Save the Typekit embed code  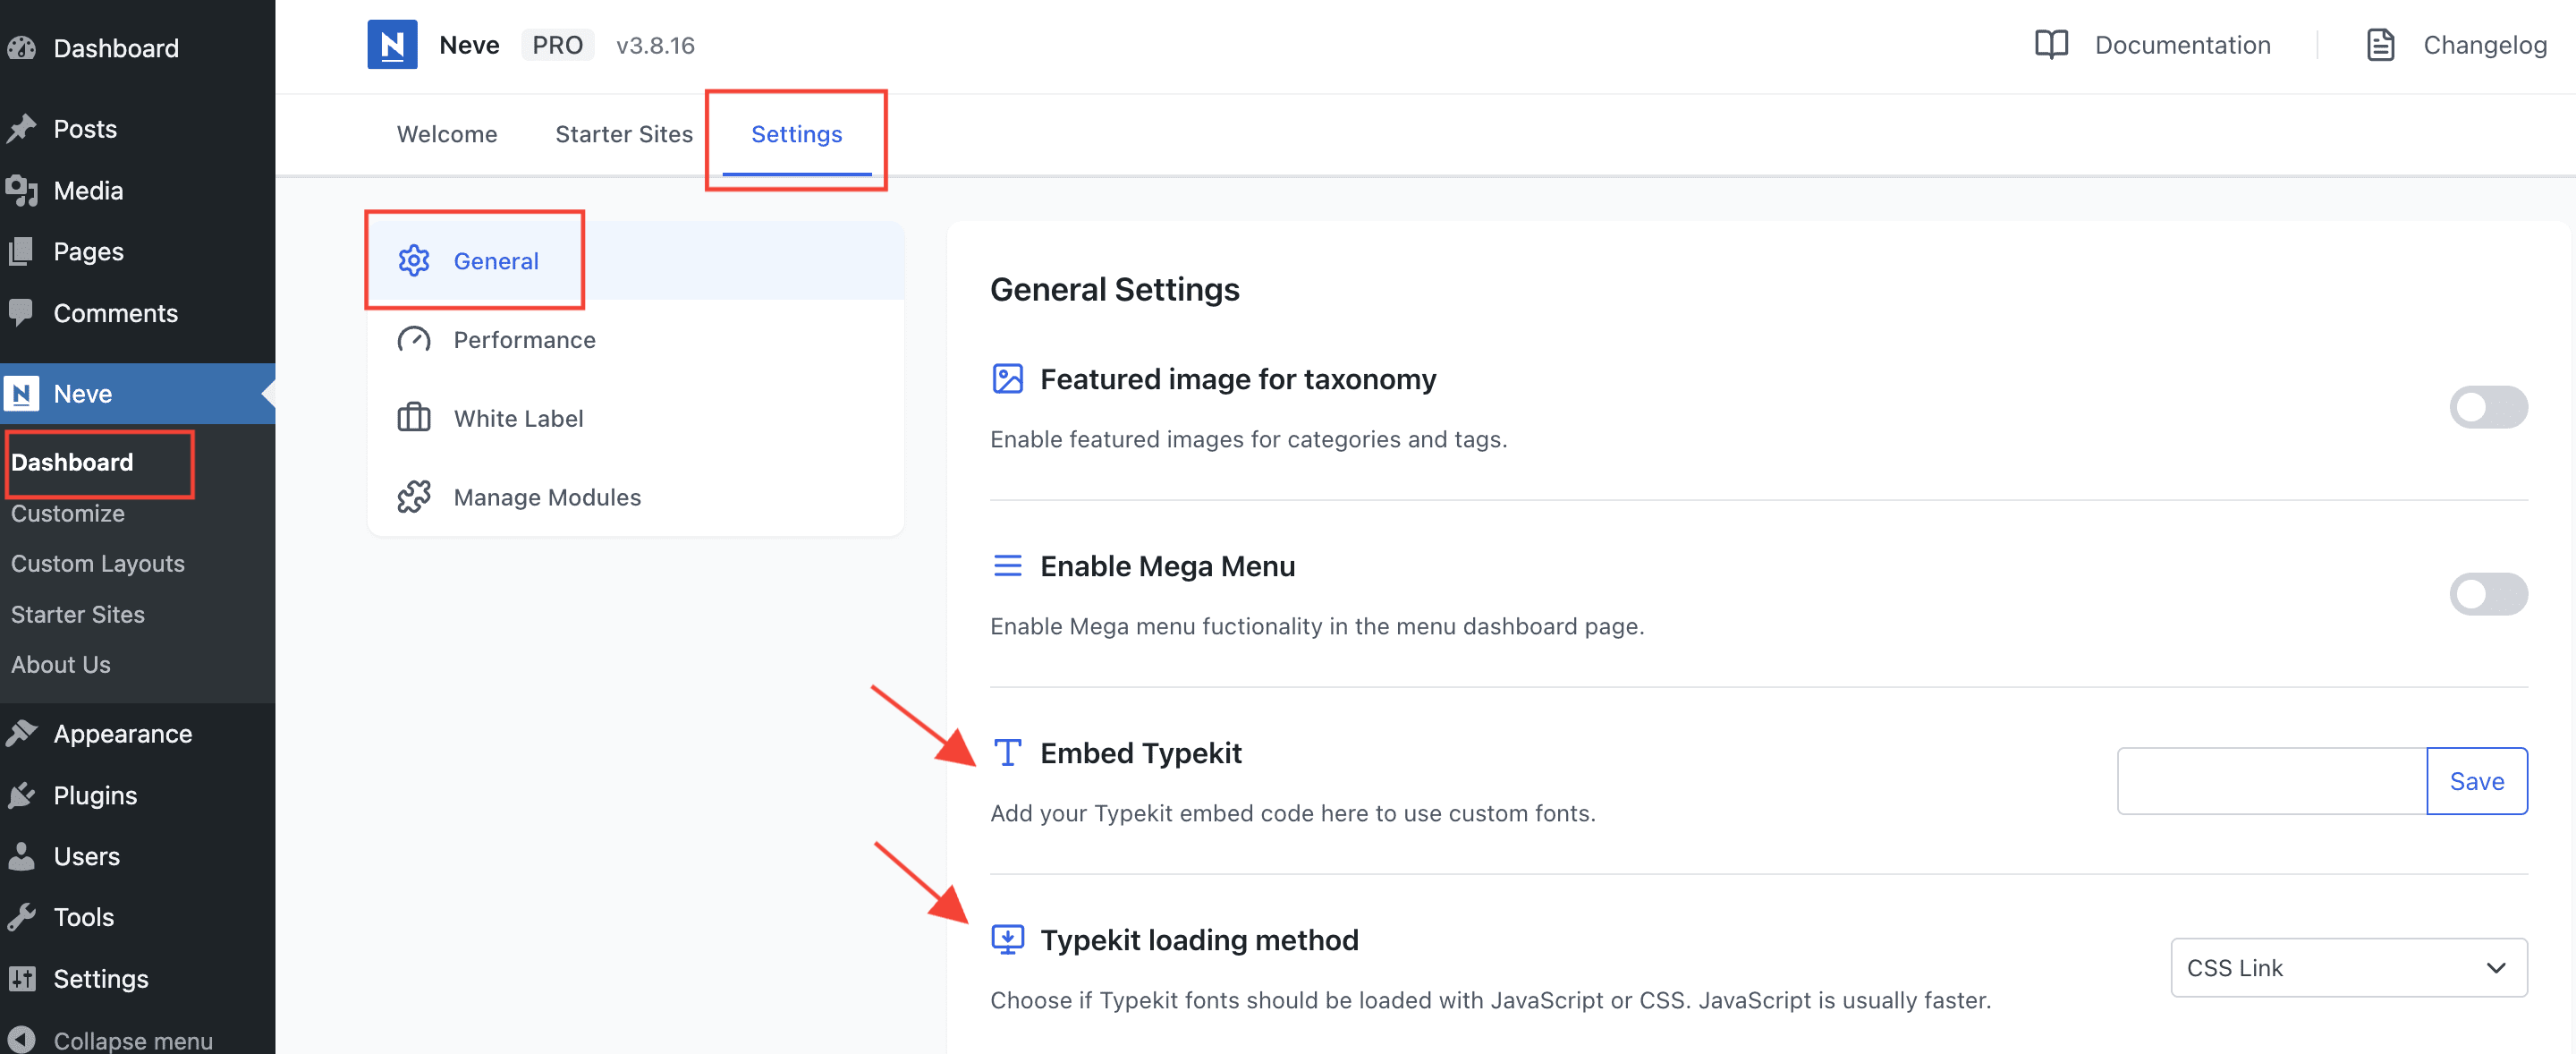(2476, 781)
